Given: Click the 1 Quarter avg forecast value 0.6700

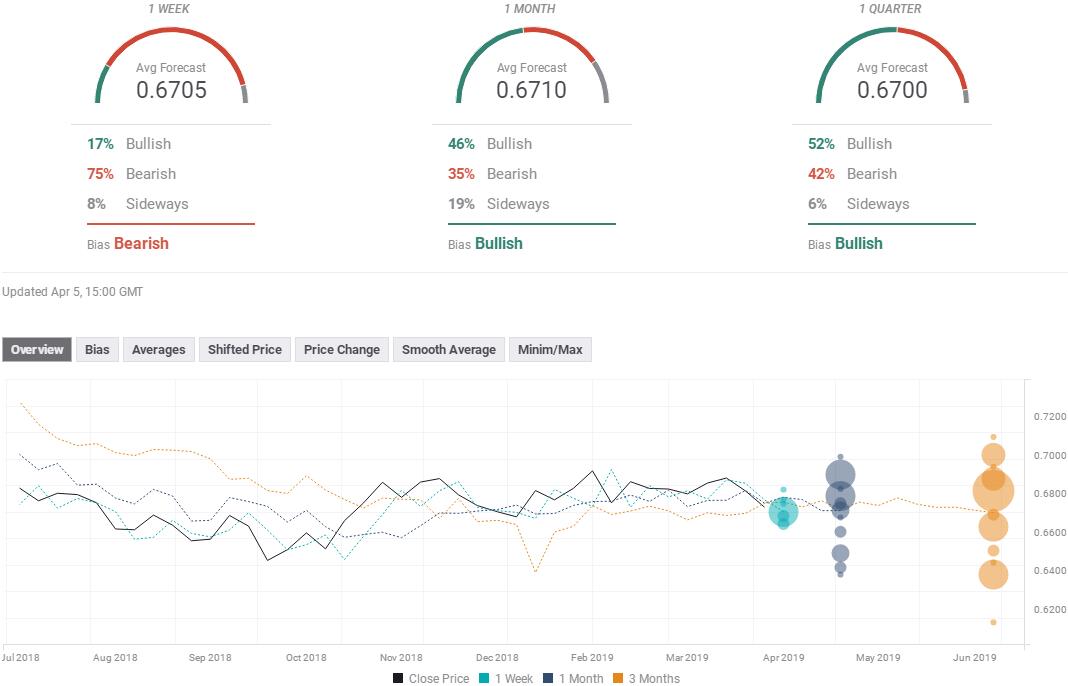Looking at the screenshot, I should point(892,90).
